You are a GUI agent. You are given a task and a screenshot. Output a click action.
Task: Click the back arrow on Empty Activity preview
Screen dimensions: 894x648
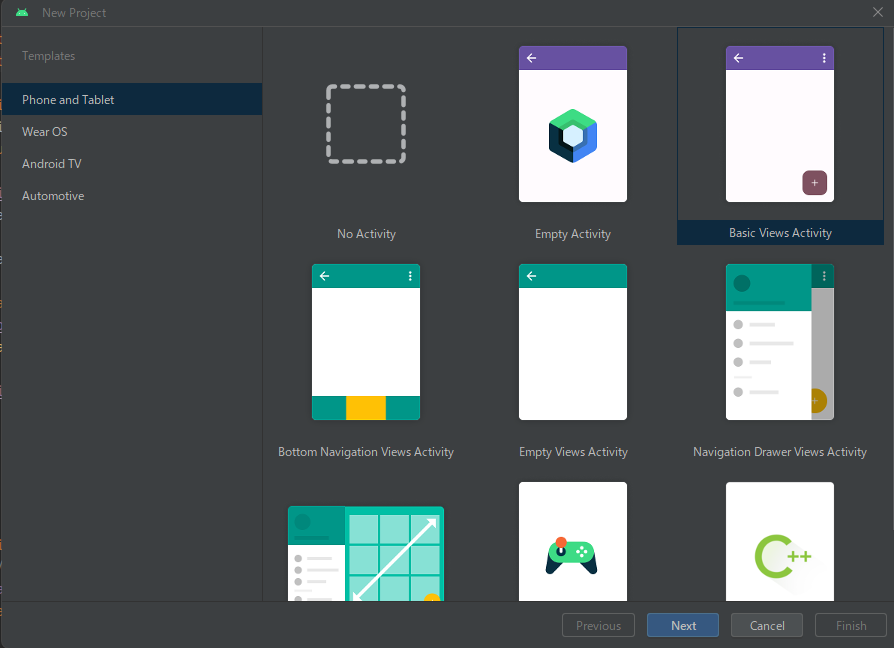(531, 57)
